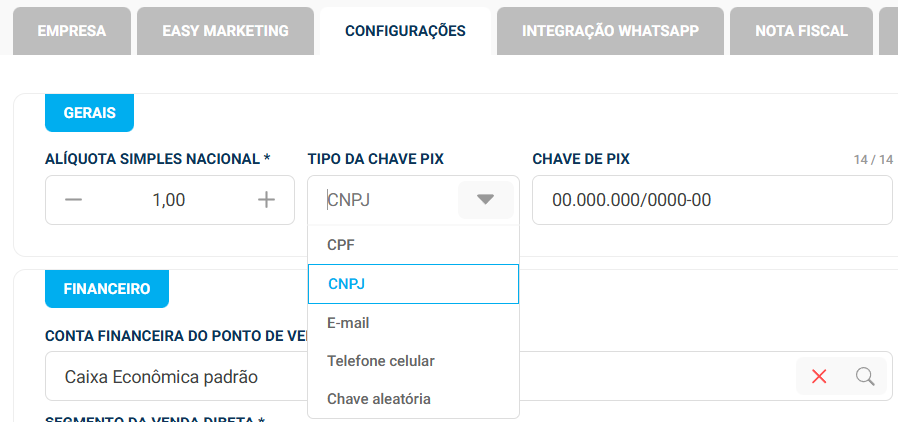Open the Empresa tab
Viewport: 898px width, 422px height.
(x=71, y=31)
